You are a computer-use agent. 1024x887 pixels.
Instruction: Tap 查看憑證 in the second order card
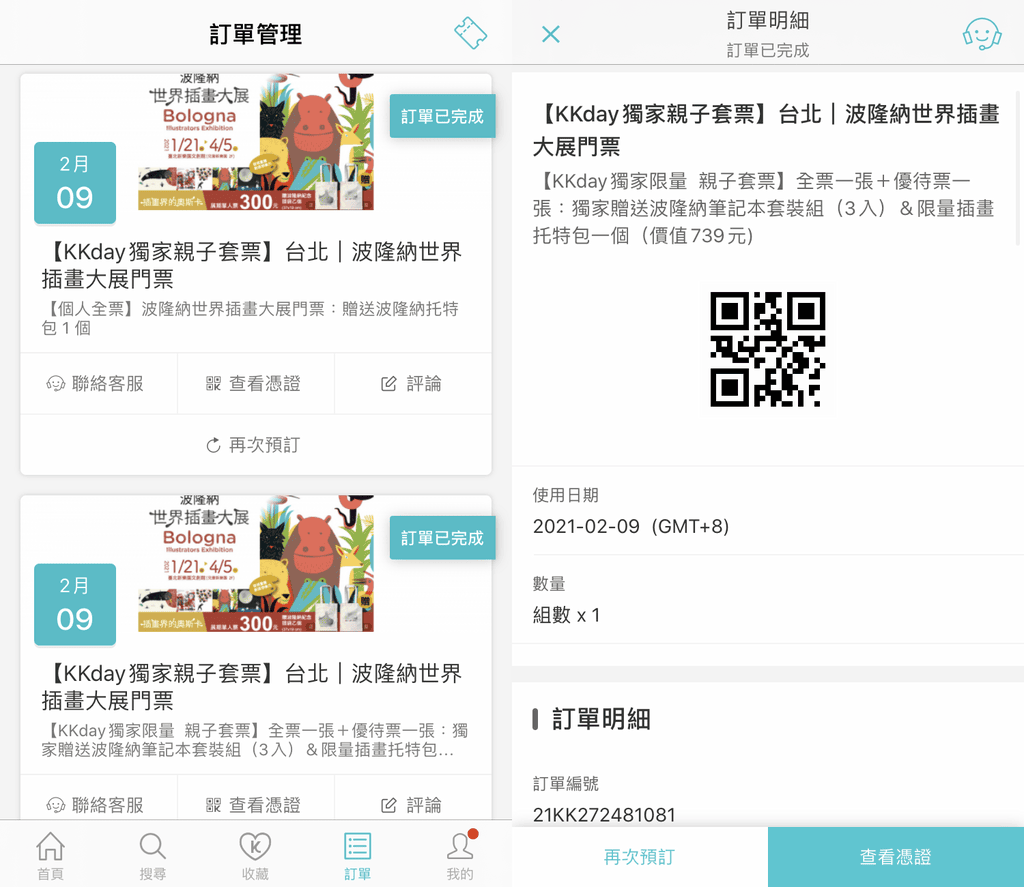coord(255,804)
